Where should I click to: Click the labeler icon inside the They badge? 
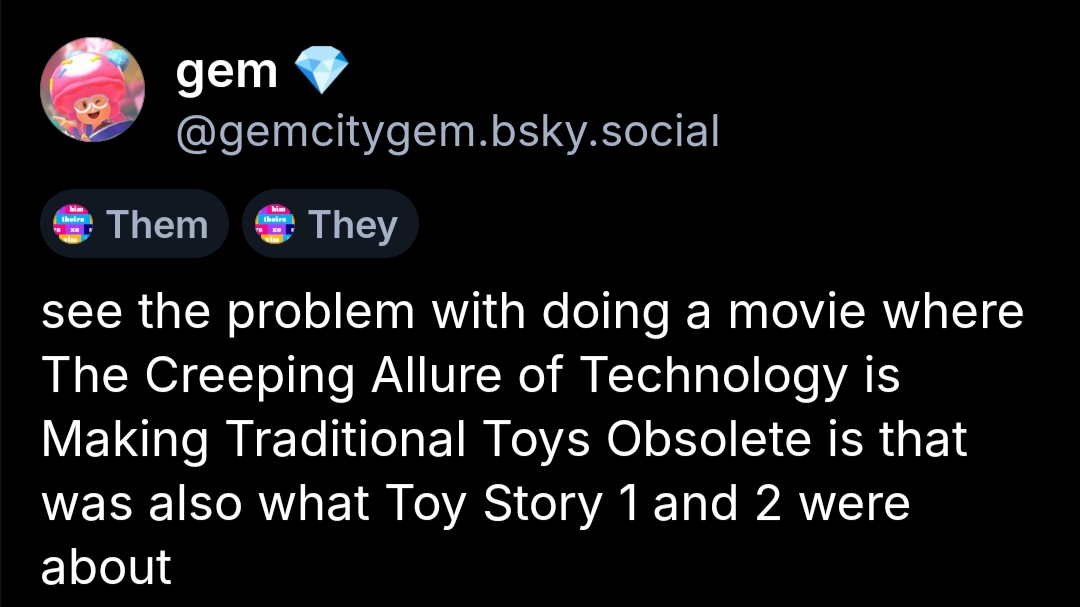coord(275,224)
